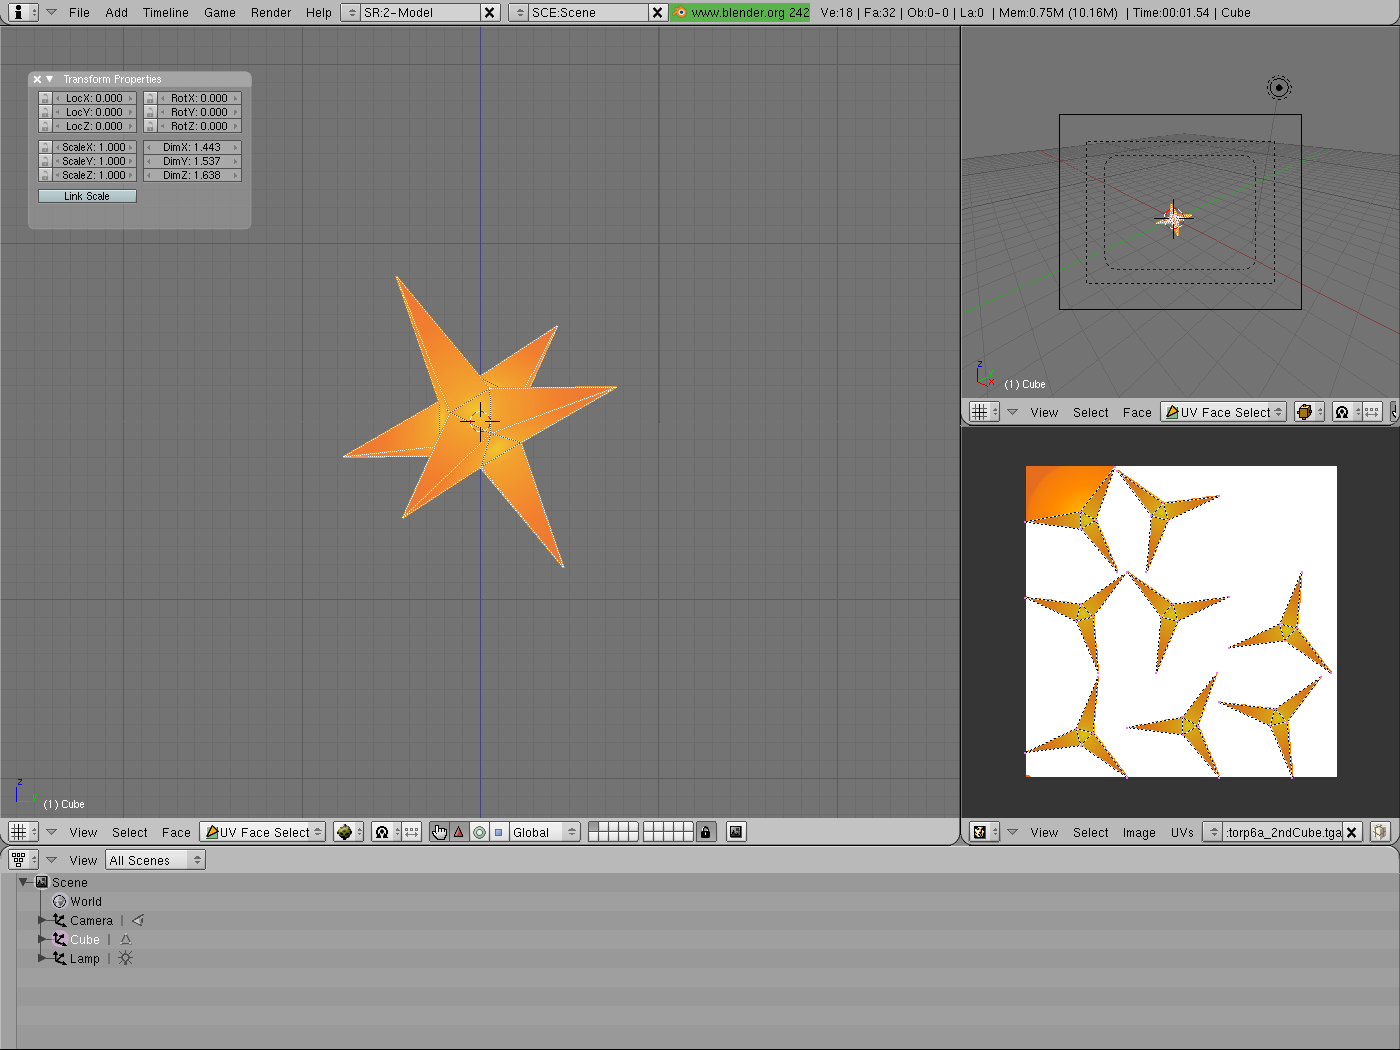Screen dimensions: 1400x1050
Task: Click the layer lock padlock icon
Action: click(x=706, y=832)
